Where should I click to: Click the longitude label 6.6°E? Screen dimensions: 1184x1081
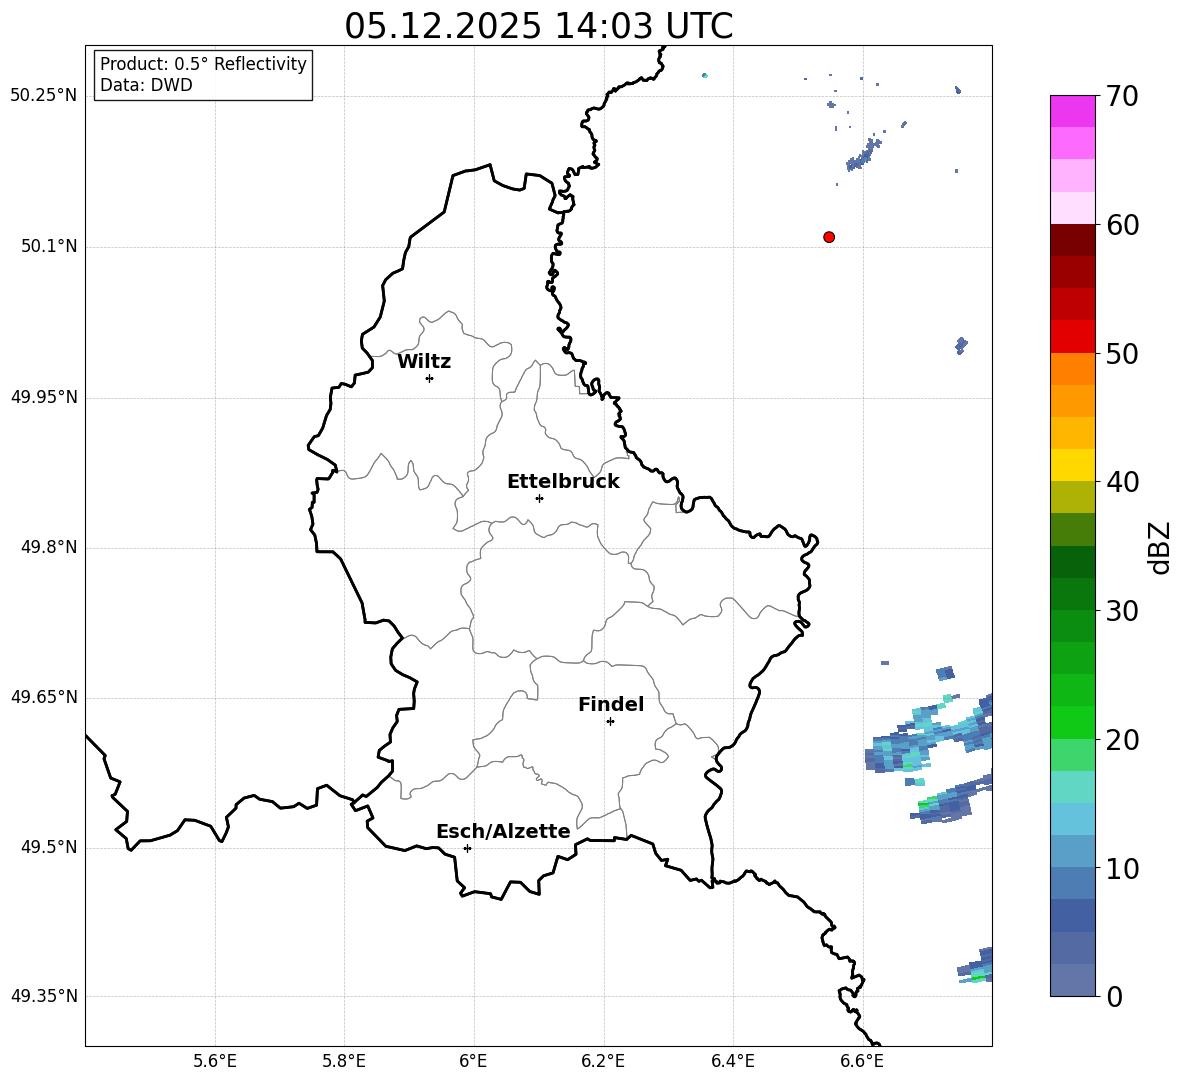click(862, 1061)
